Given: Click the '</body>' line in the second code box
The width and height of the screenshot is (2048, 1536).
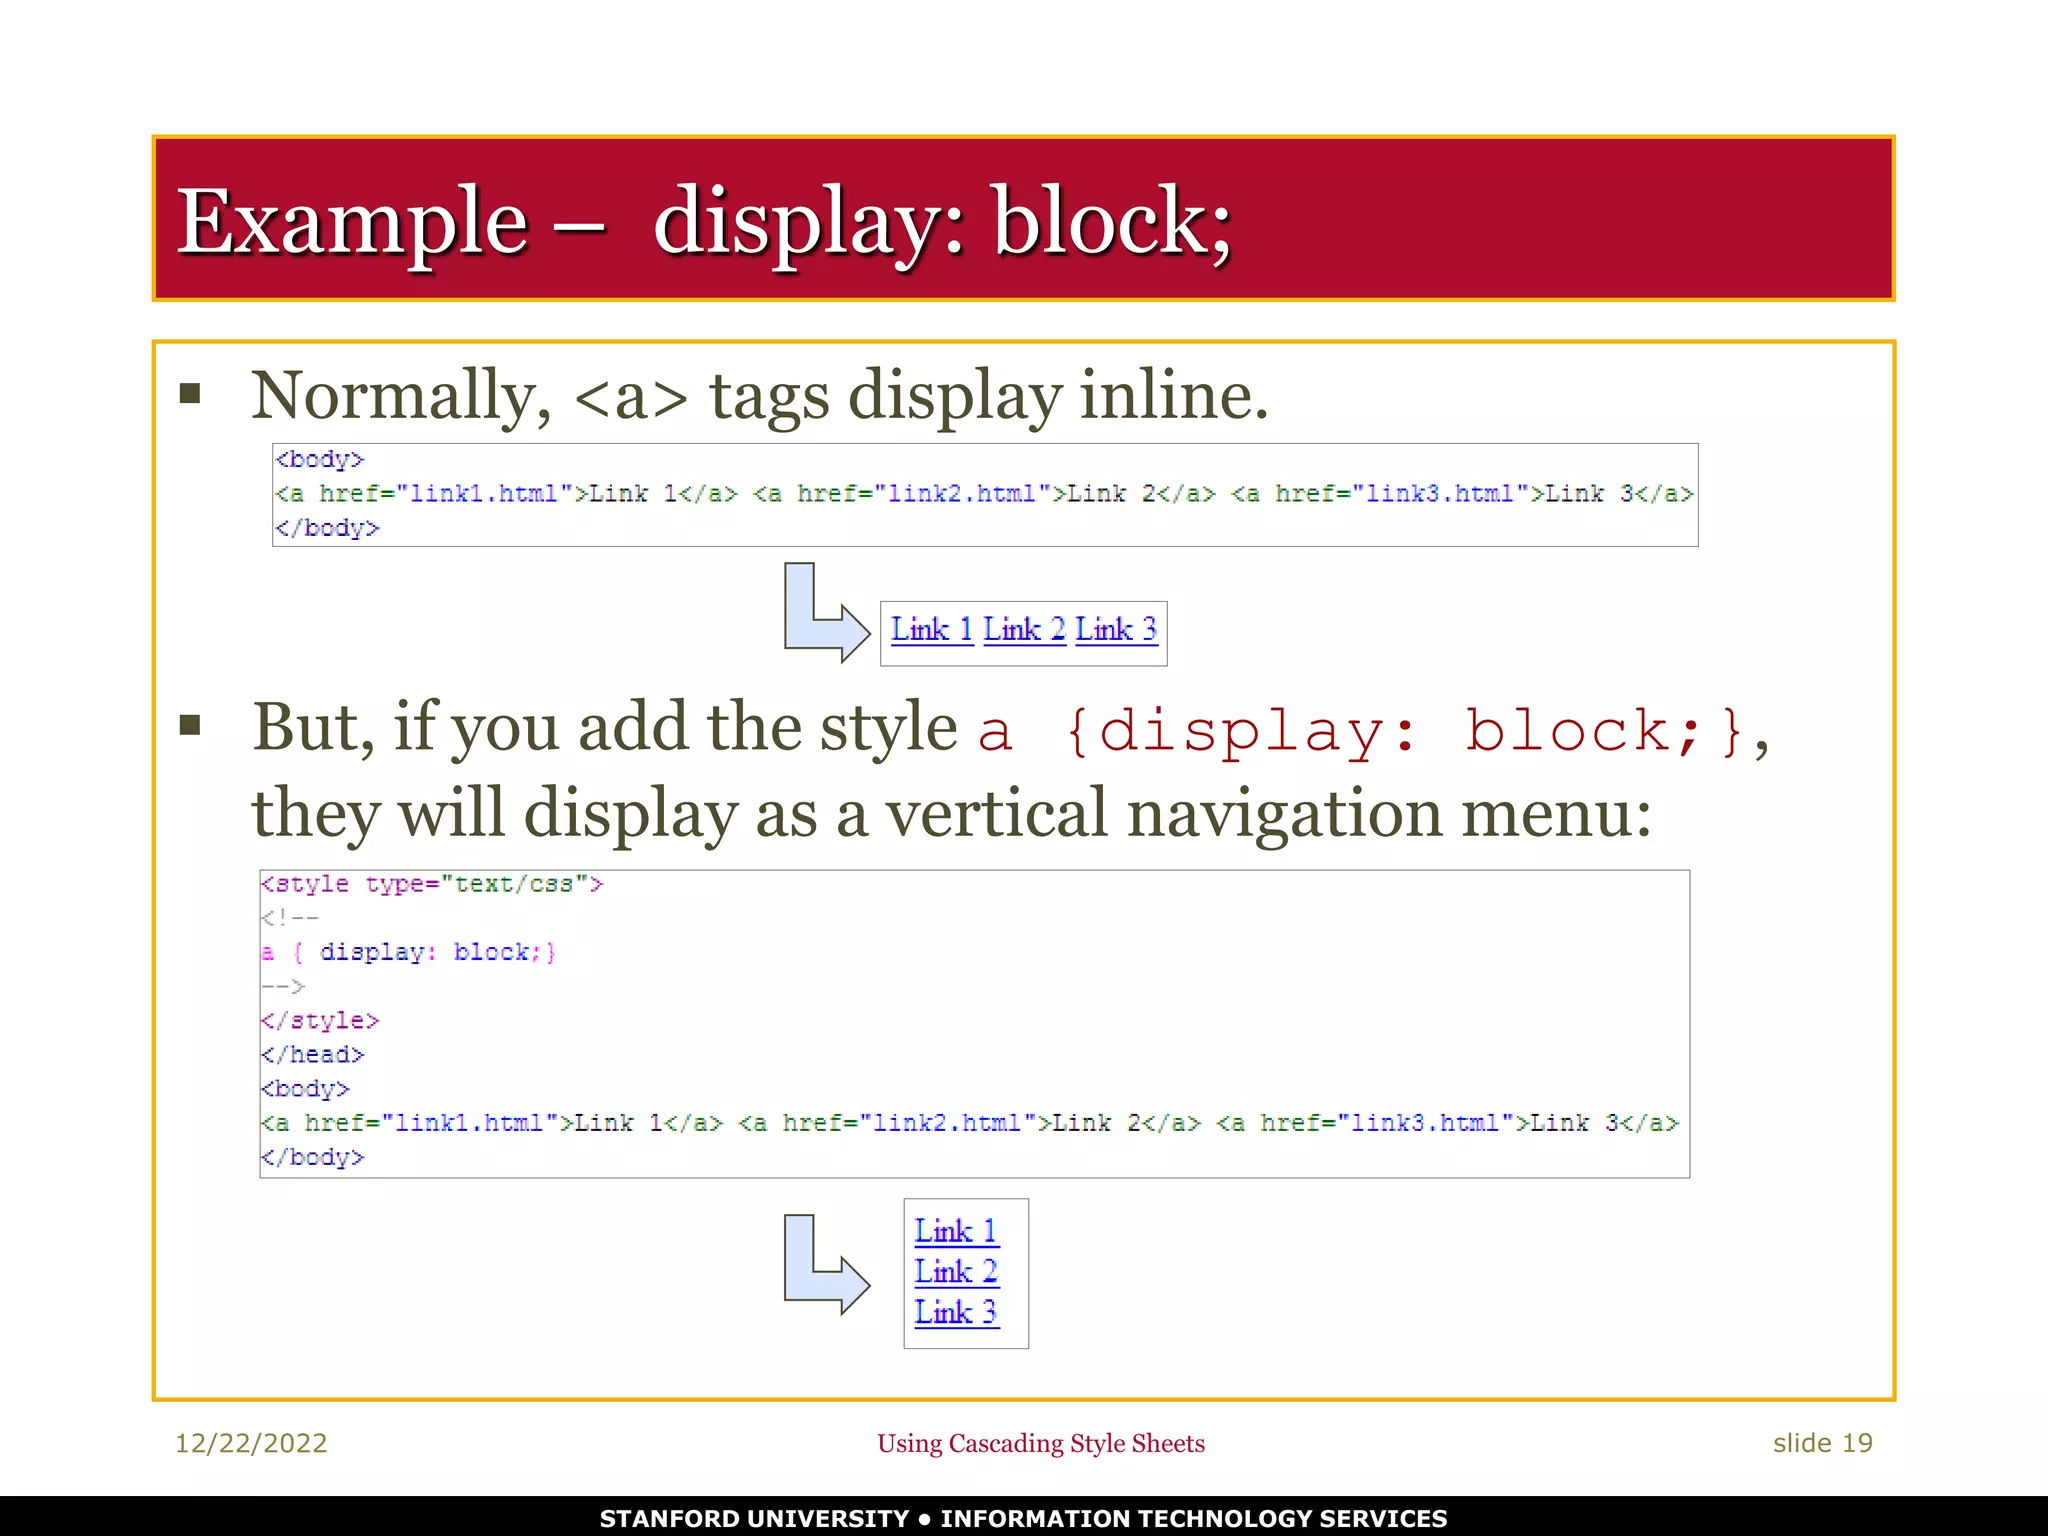Looking at the screenshot, I should click(313, 1158).
